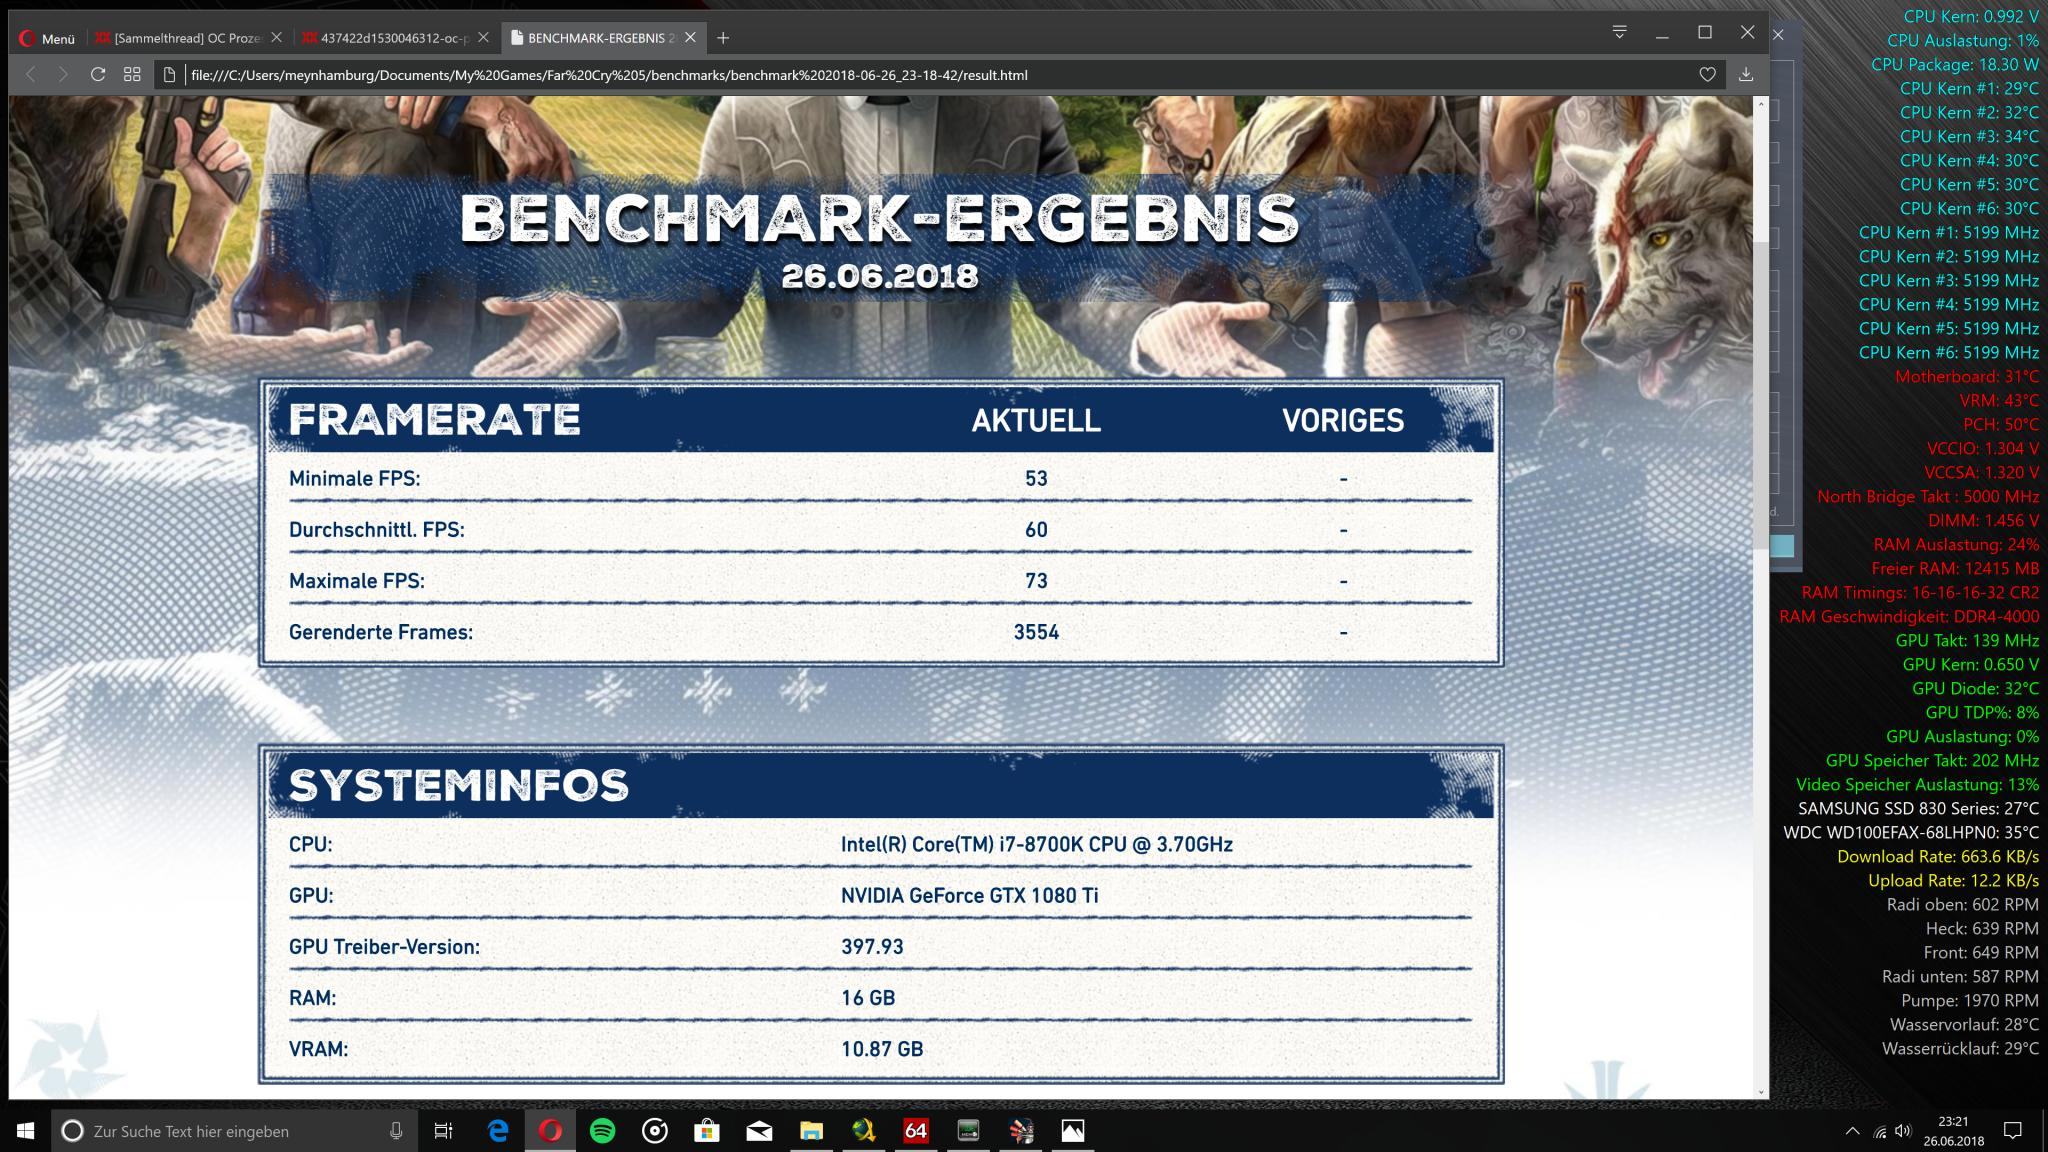Open the Speed Dial grid icon
The width and height of the screenshot is (2048, 1152).
click(132, 74)
